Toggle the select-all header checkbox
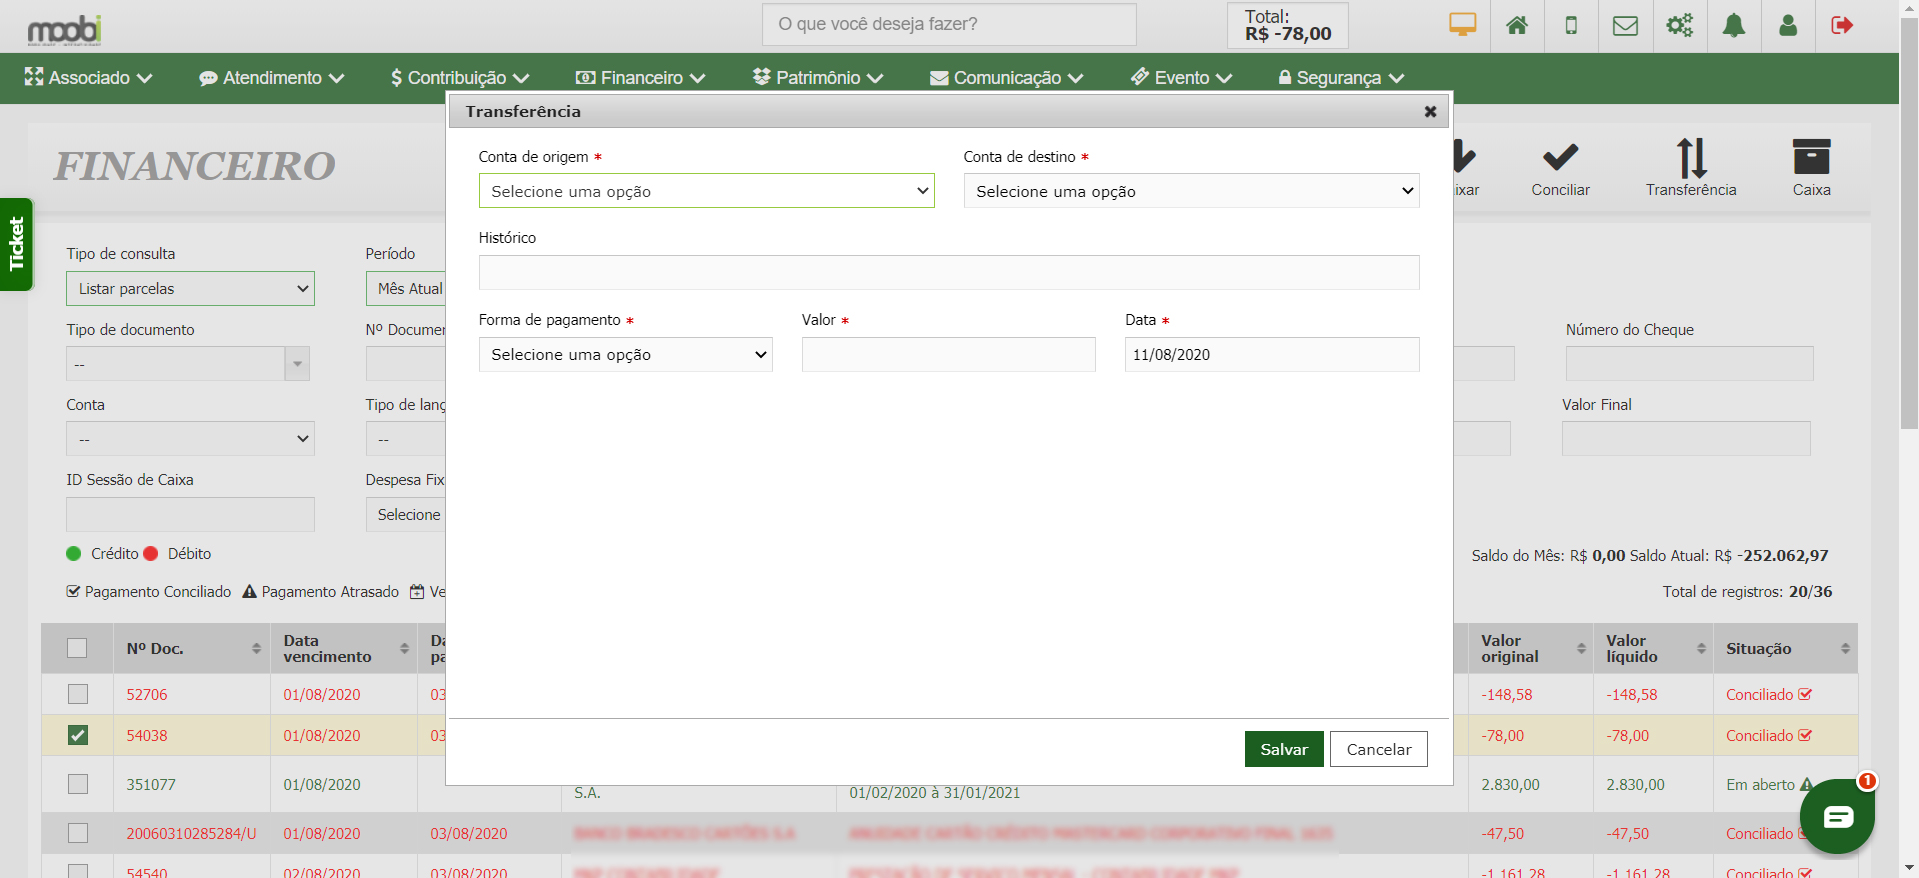This screenshot has width=1919, height=878. coord(77,648)
